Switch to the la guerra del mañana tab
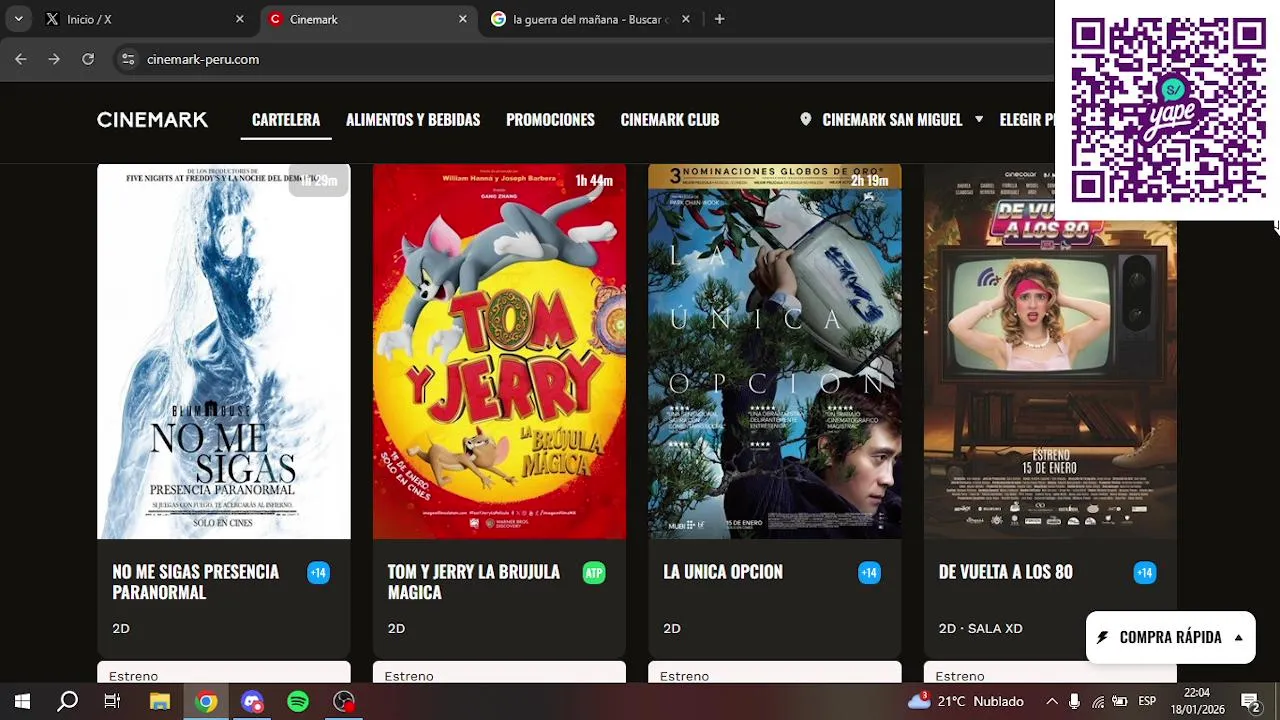Viewport: 1280px width, 720px height. click(592, 19)
